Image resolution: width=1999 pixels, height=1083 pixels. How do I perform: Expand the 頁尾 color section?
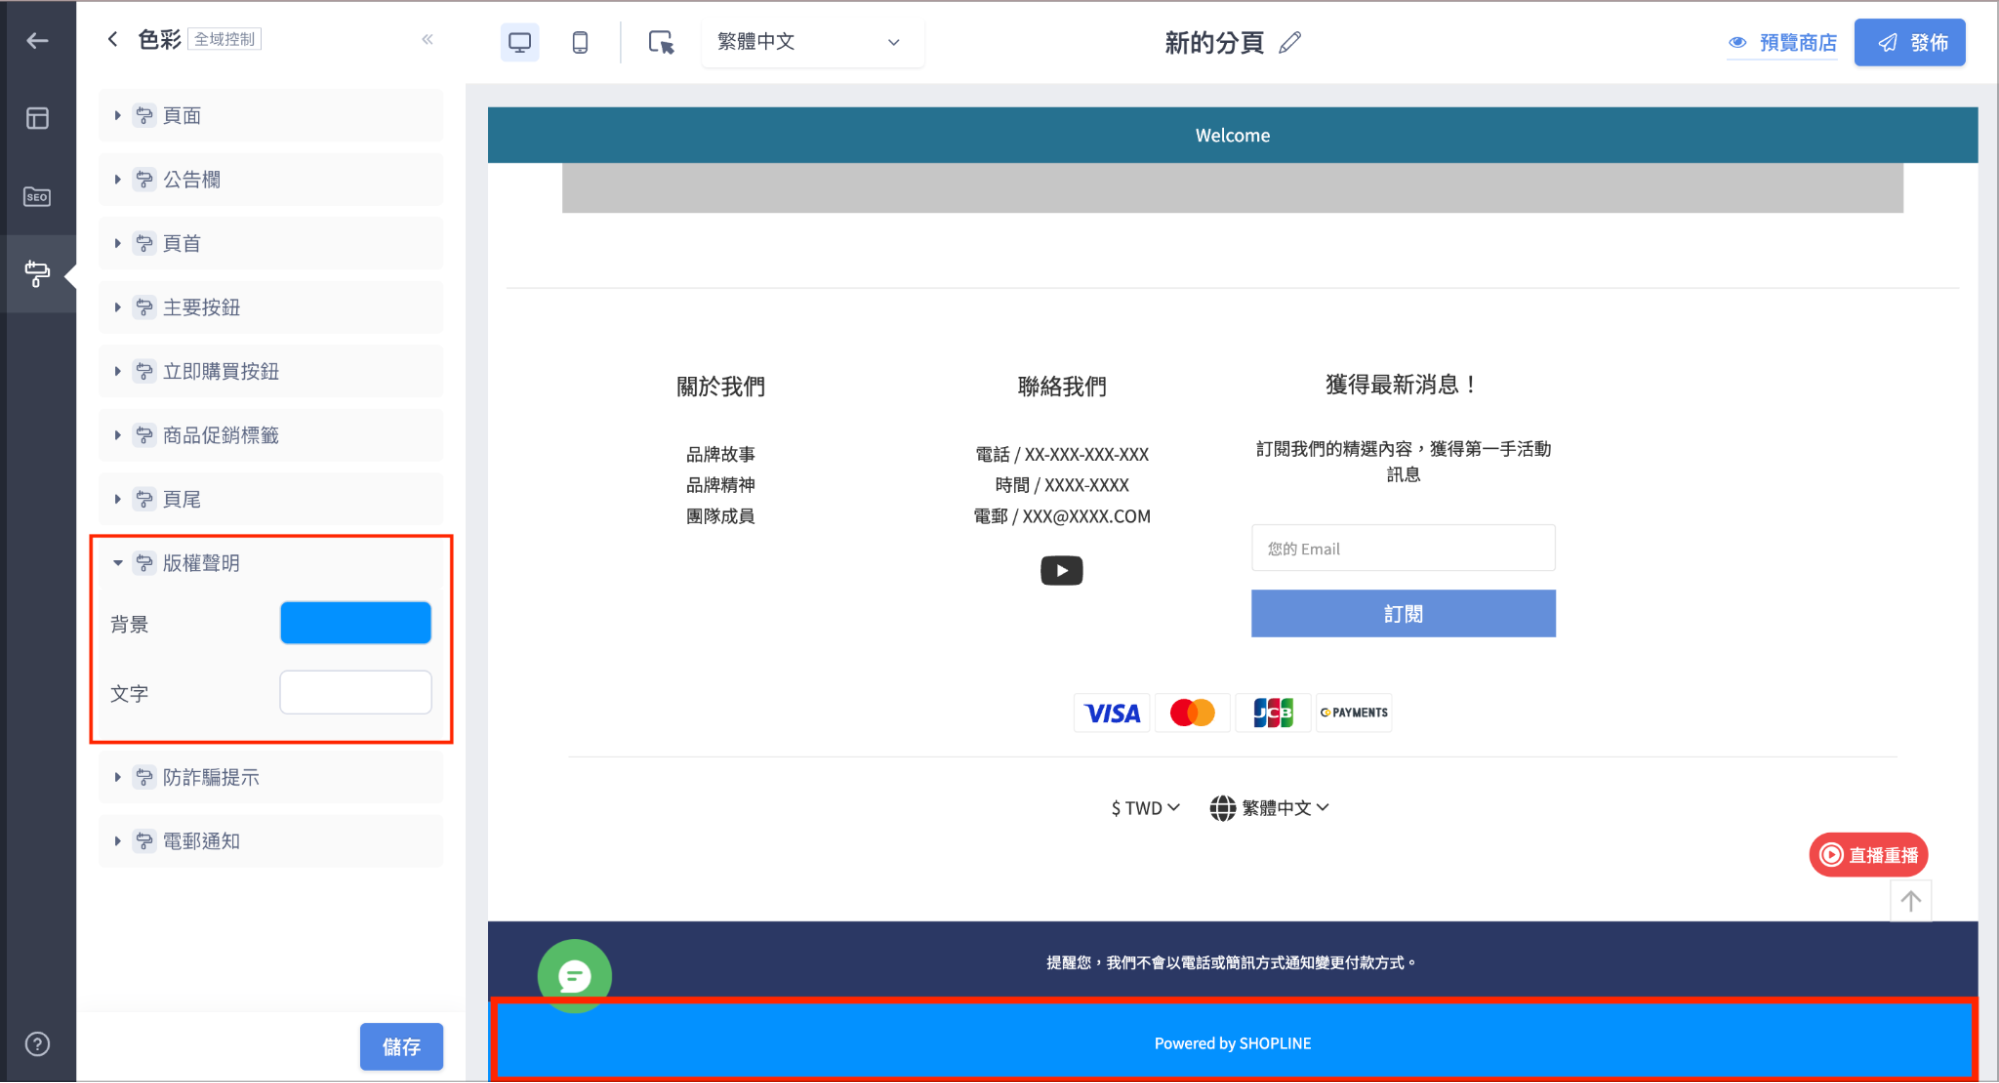click(271, 499)
